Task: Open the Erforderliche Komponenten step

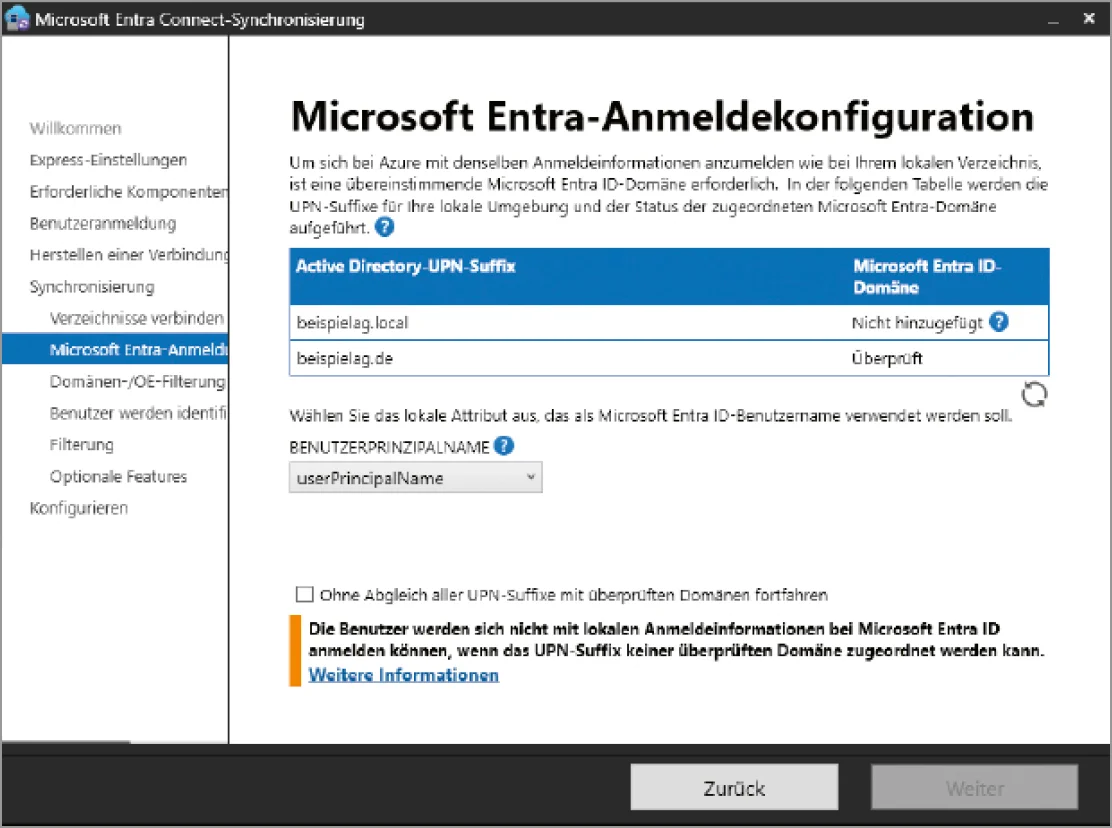Action: (128, 191)
